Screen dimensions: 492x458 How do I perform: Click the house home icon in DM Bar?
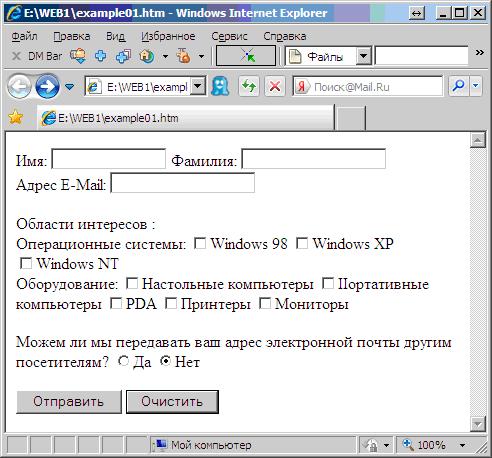pyautogui.click(x=147, y=56)
